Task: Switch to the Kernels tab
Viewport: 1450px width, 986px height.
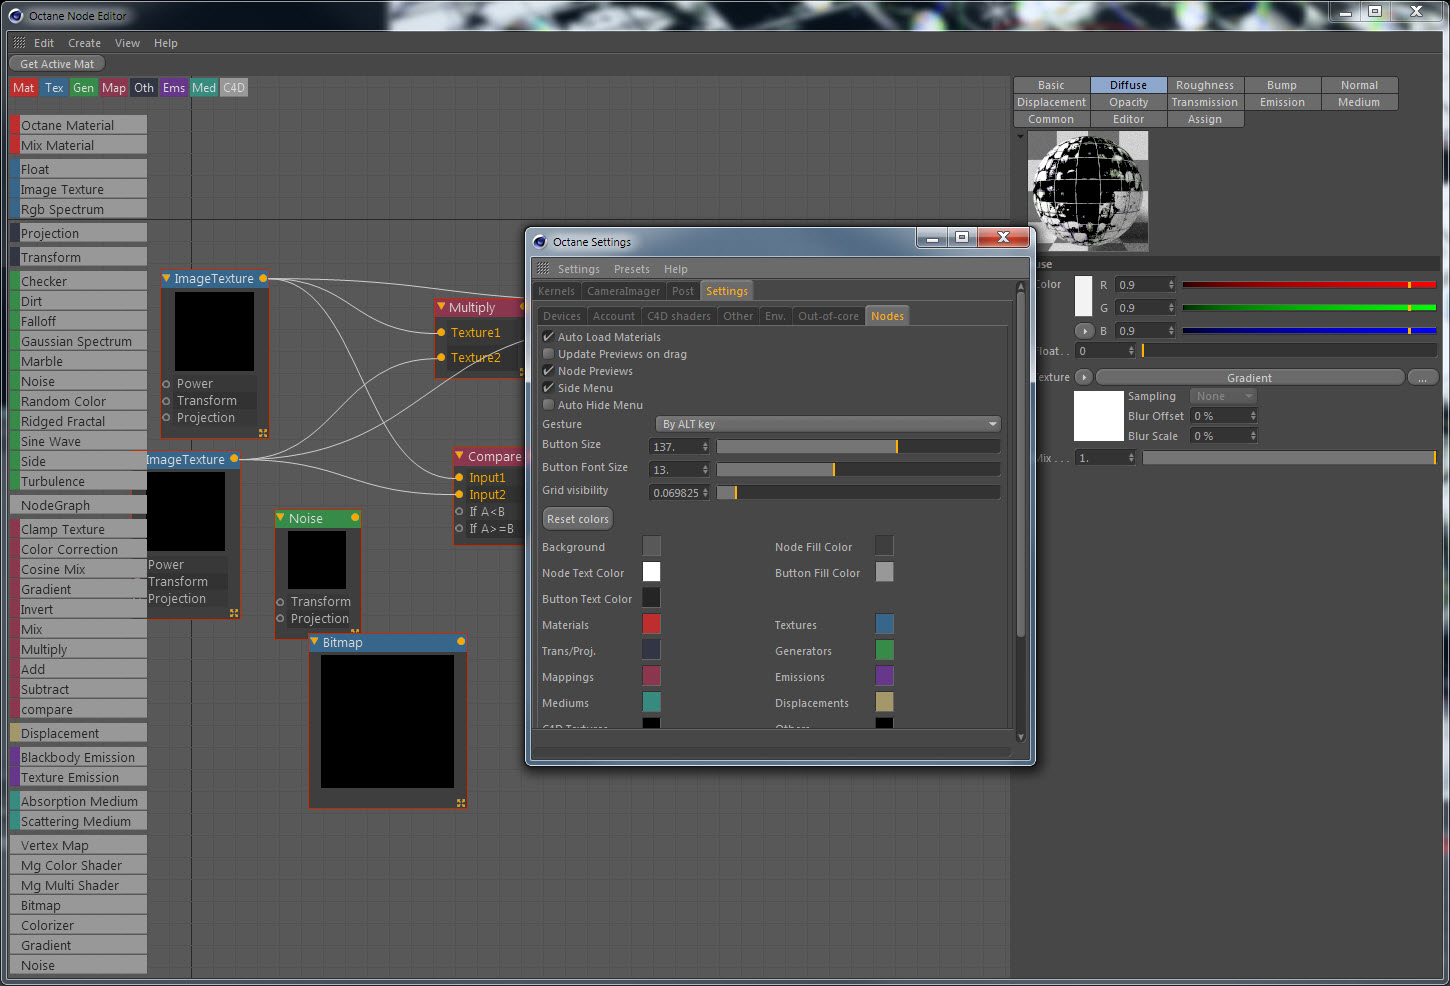Action: (556, 291)
